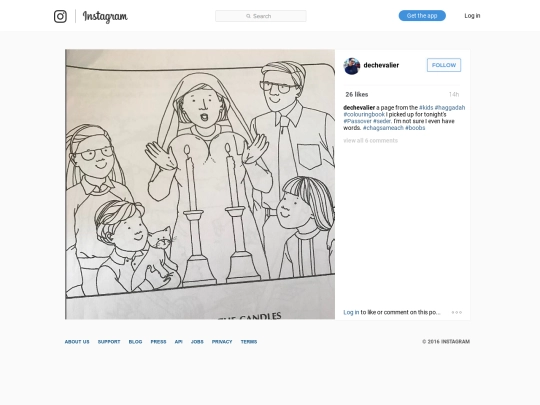The height and width of the screenshot is (405, 540).
Task: Open the #colouringbook hashtag
Action: [x=364, y=114]
